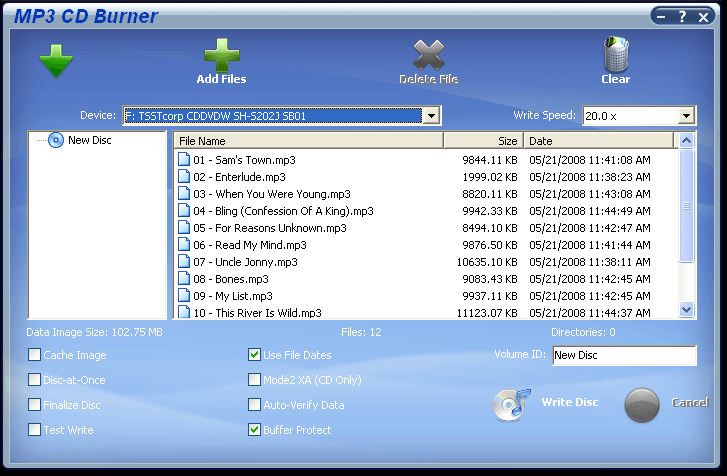Close the MP3 CD Burner window
Viewport: 727px width, 476px height.
point(703,17)
